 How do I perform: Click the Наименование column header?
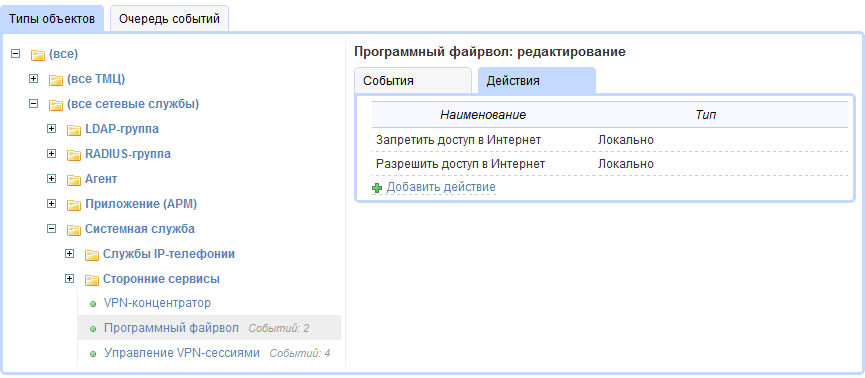[483, 115]
